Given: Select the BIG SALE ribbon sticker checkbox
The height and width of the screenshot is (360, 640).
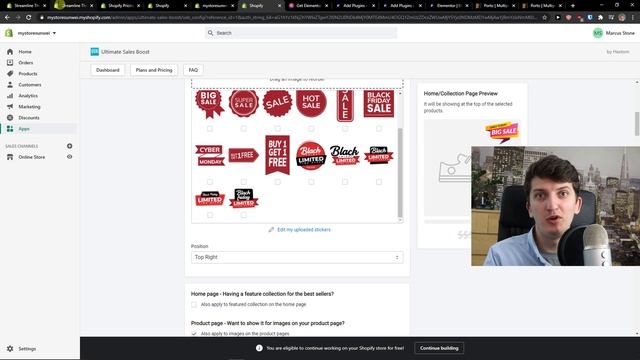Looking at the screenshot, I should coord(210,129).
